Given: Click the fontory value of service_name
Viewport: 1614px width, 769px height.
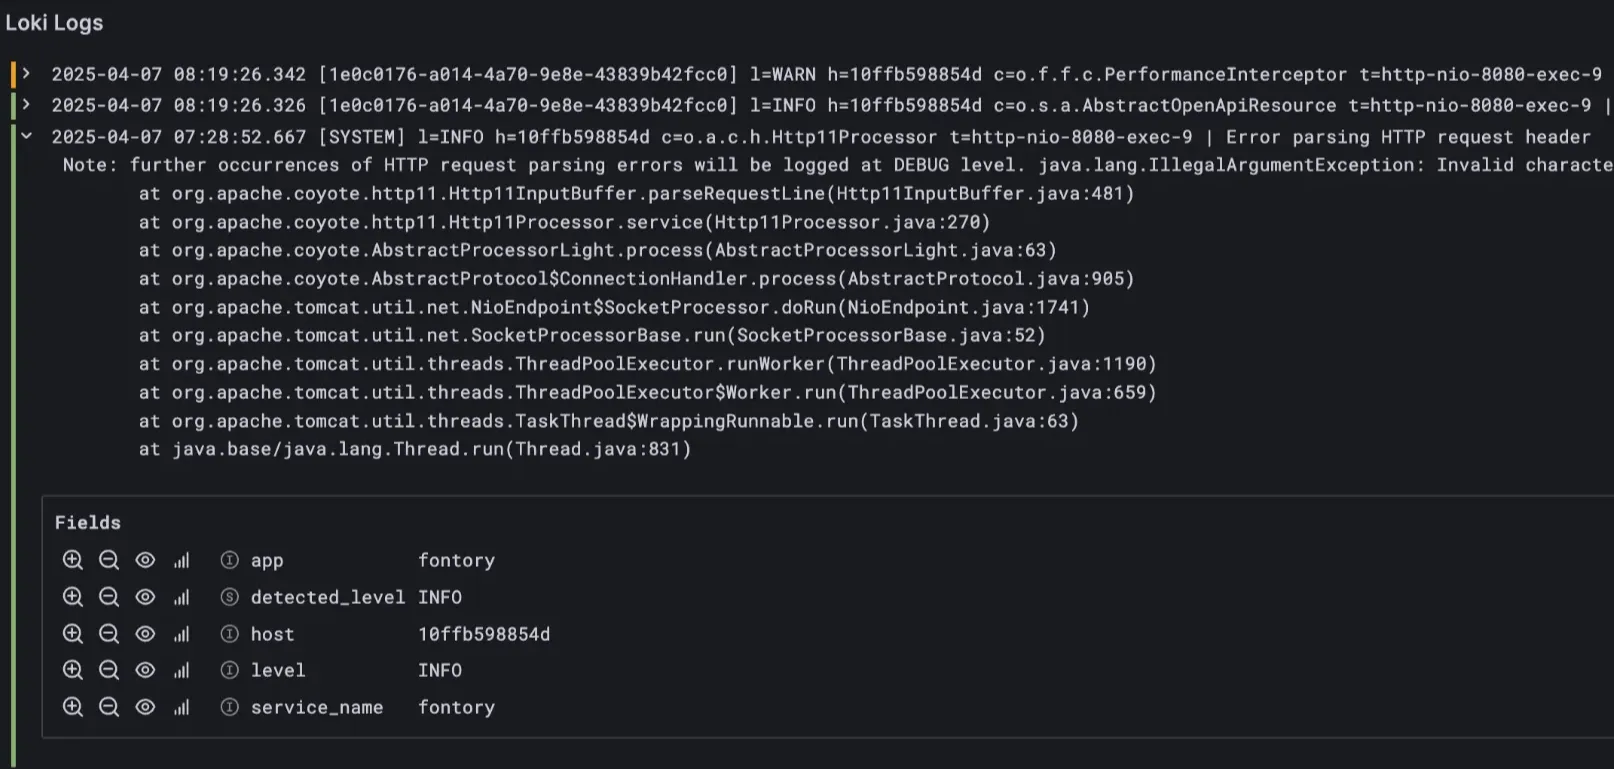Looking at the screenshot, I should 456,707.
